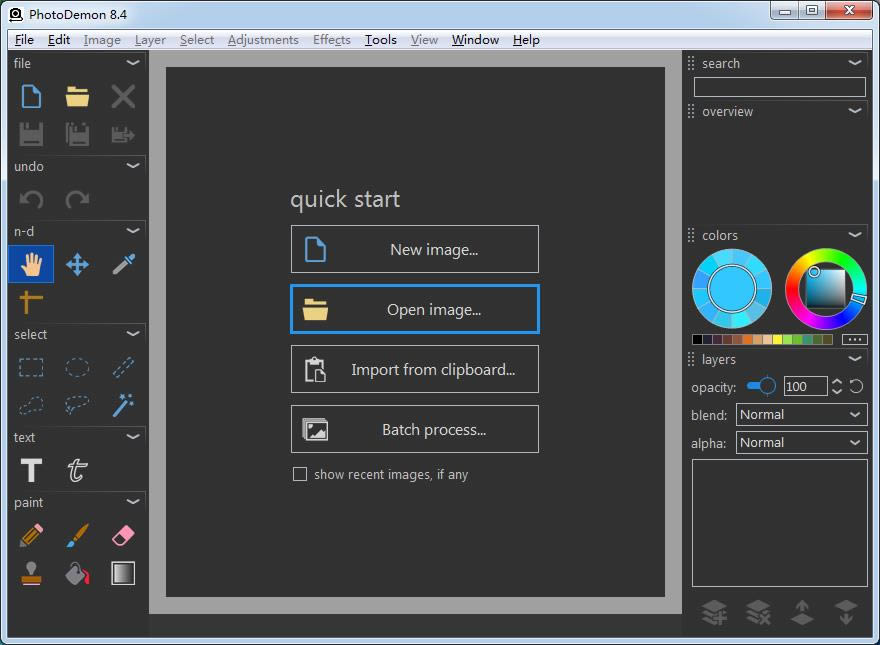The image size is (880, 645).
Task: Click the current color circle center
Action: [x=732, y=289]
